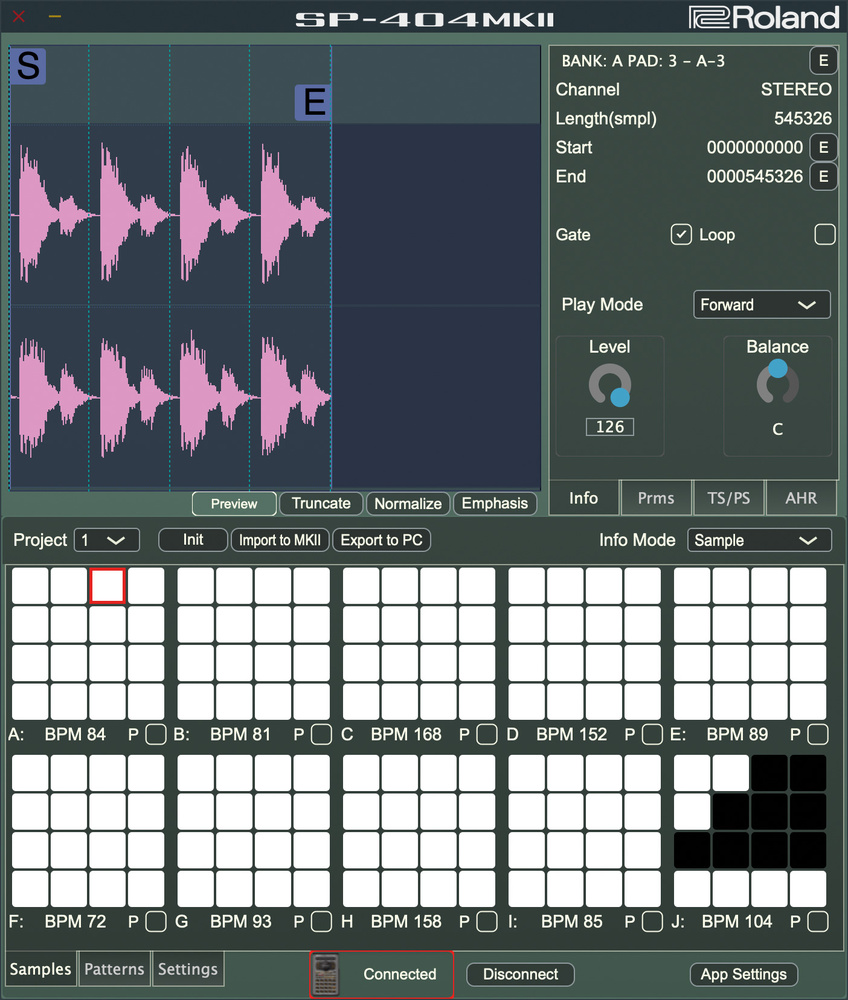Viewport: 848px width, 1000px height.
Task: Open the Samples tab
Action: point(40,969)
